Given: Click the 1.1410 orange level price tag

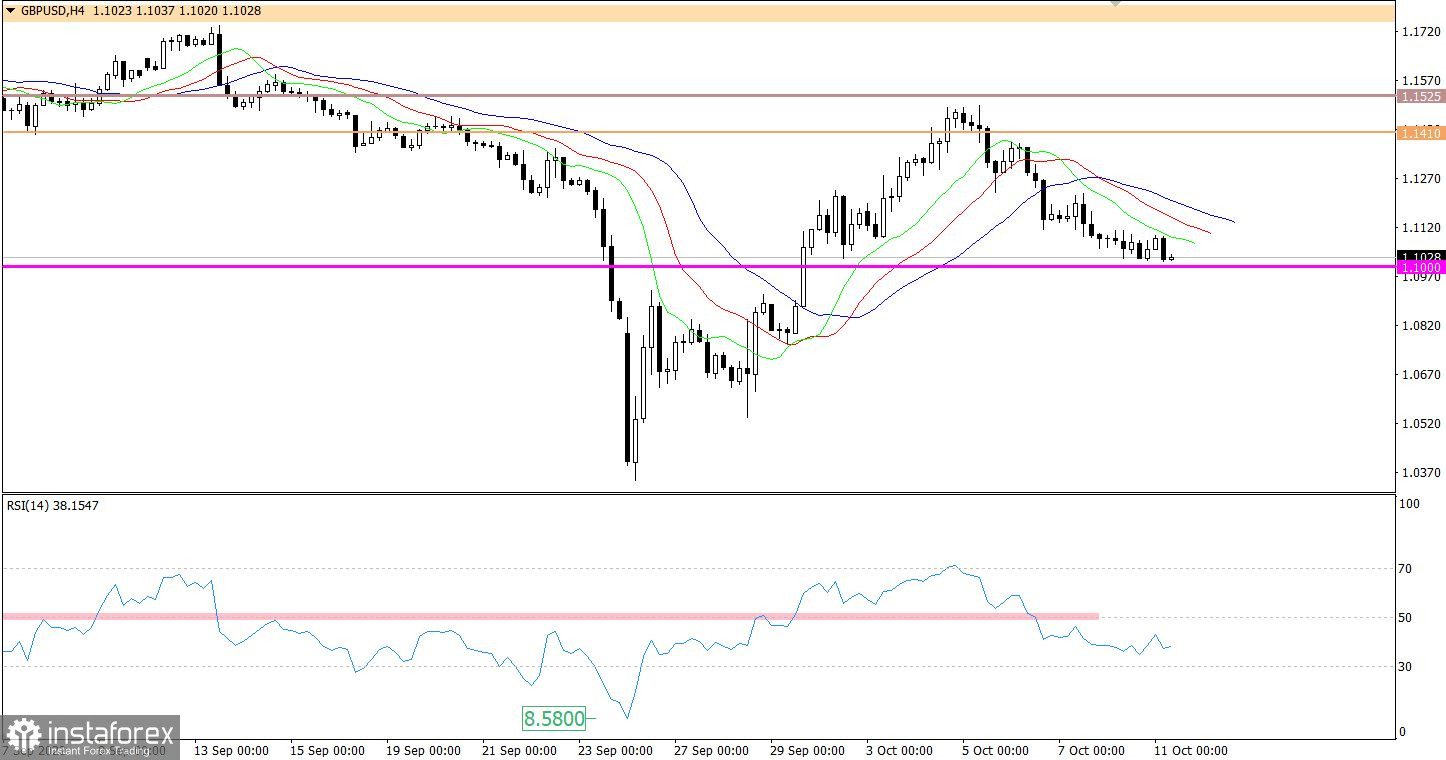Looking at the screenshot, I should coord(1420,132).
